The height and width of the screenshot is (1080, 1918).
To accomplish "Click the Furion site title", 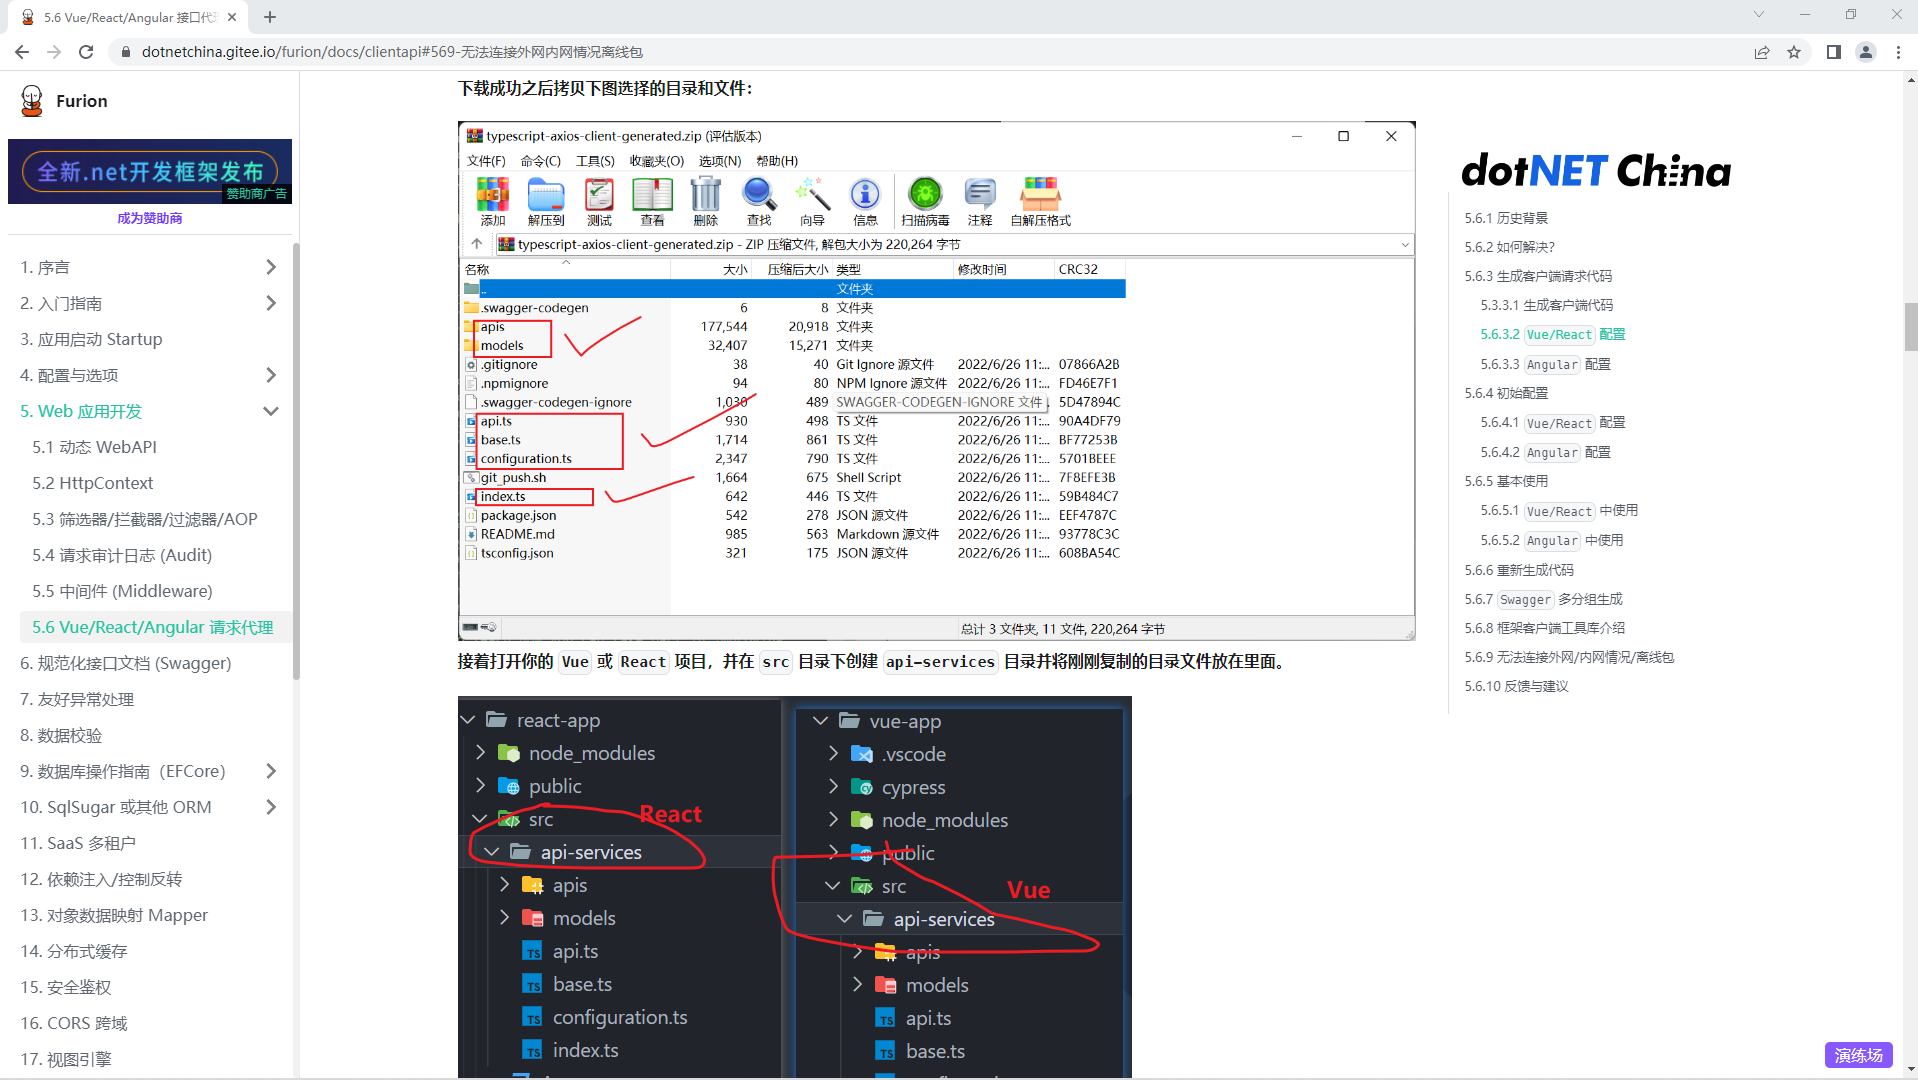I will coord(82,101).
